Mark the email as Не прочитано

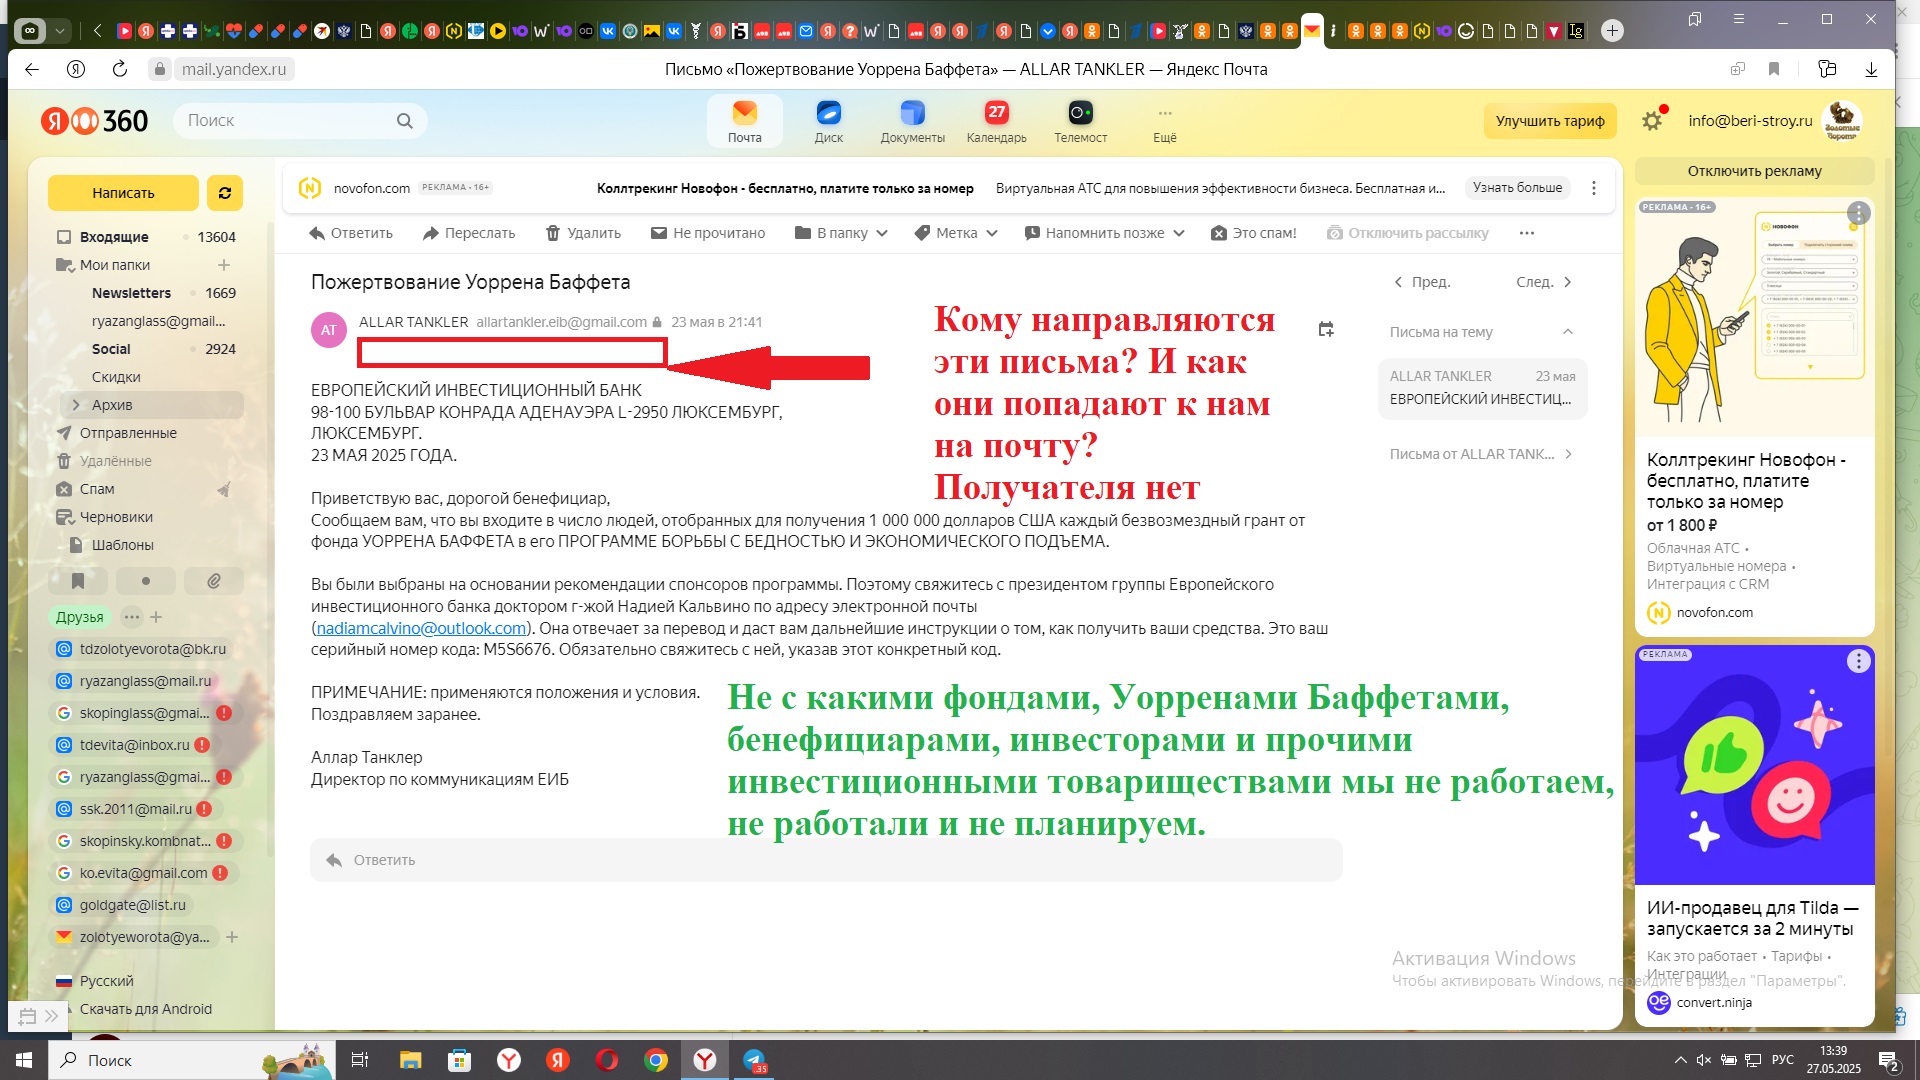(x=708, y=233)
